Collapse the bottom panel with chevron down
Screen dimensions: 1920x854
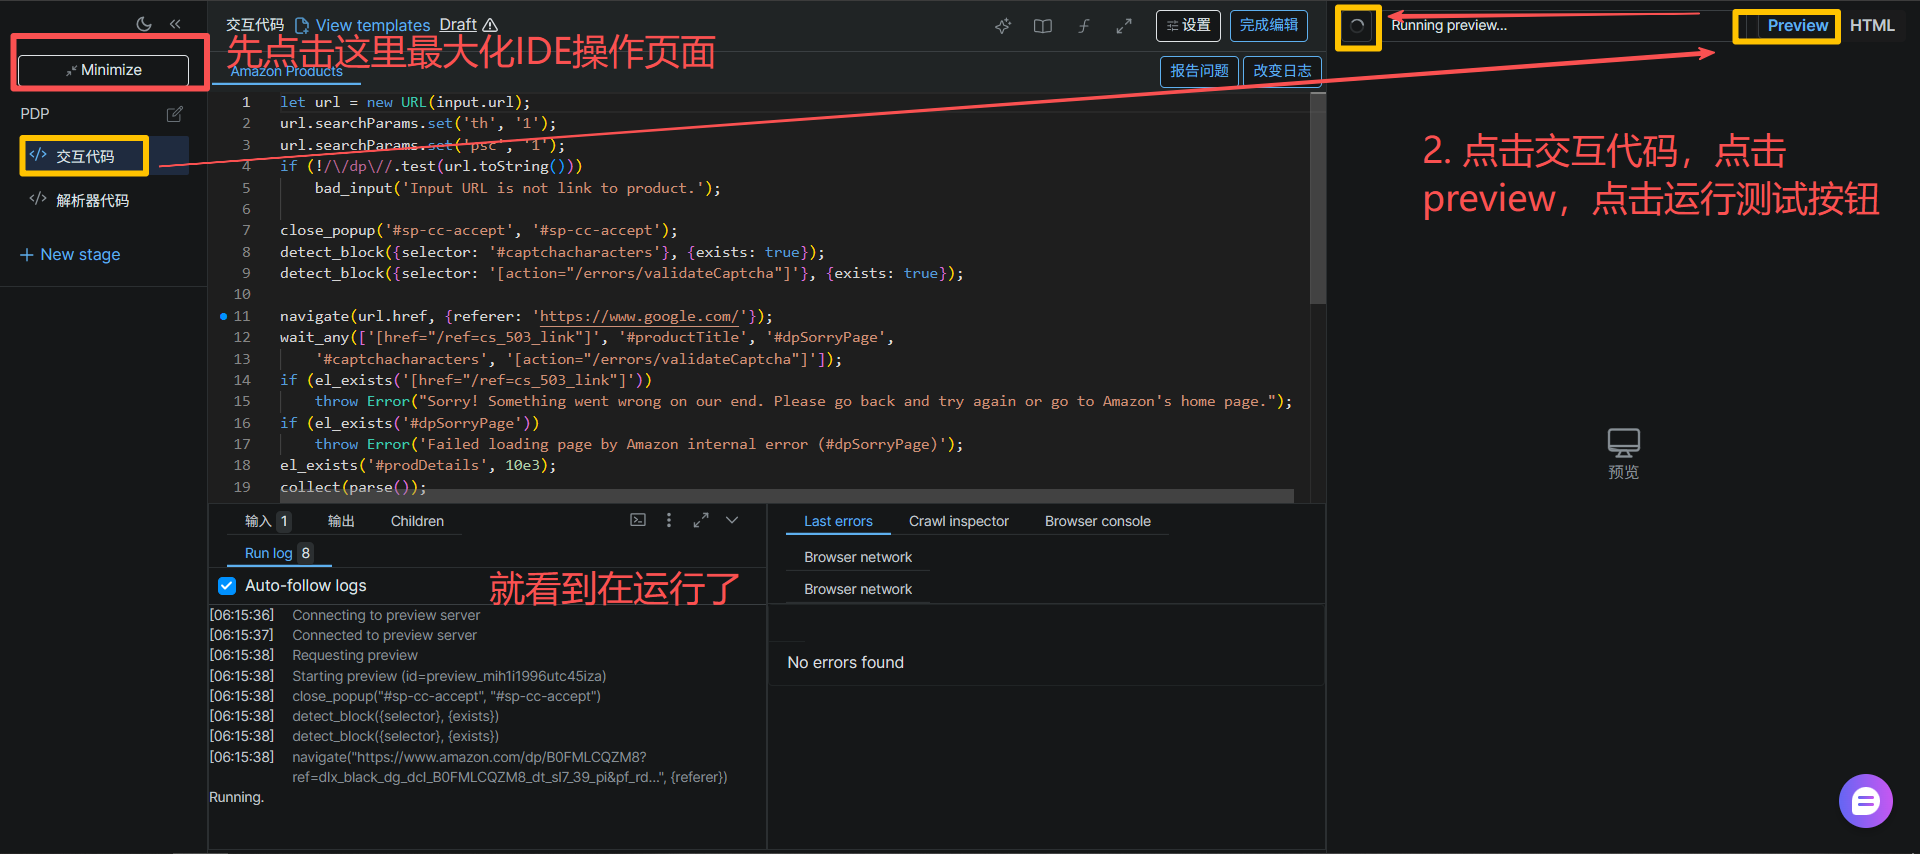(732, 520)
